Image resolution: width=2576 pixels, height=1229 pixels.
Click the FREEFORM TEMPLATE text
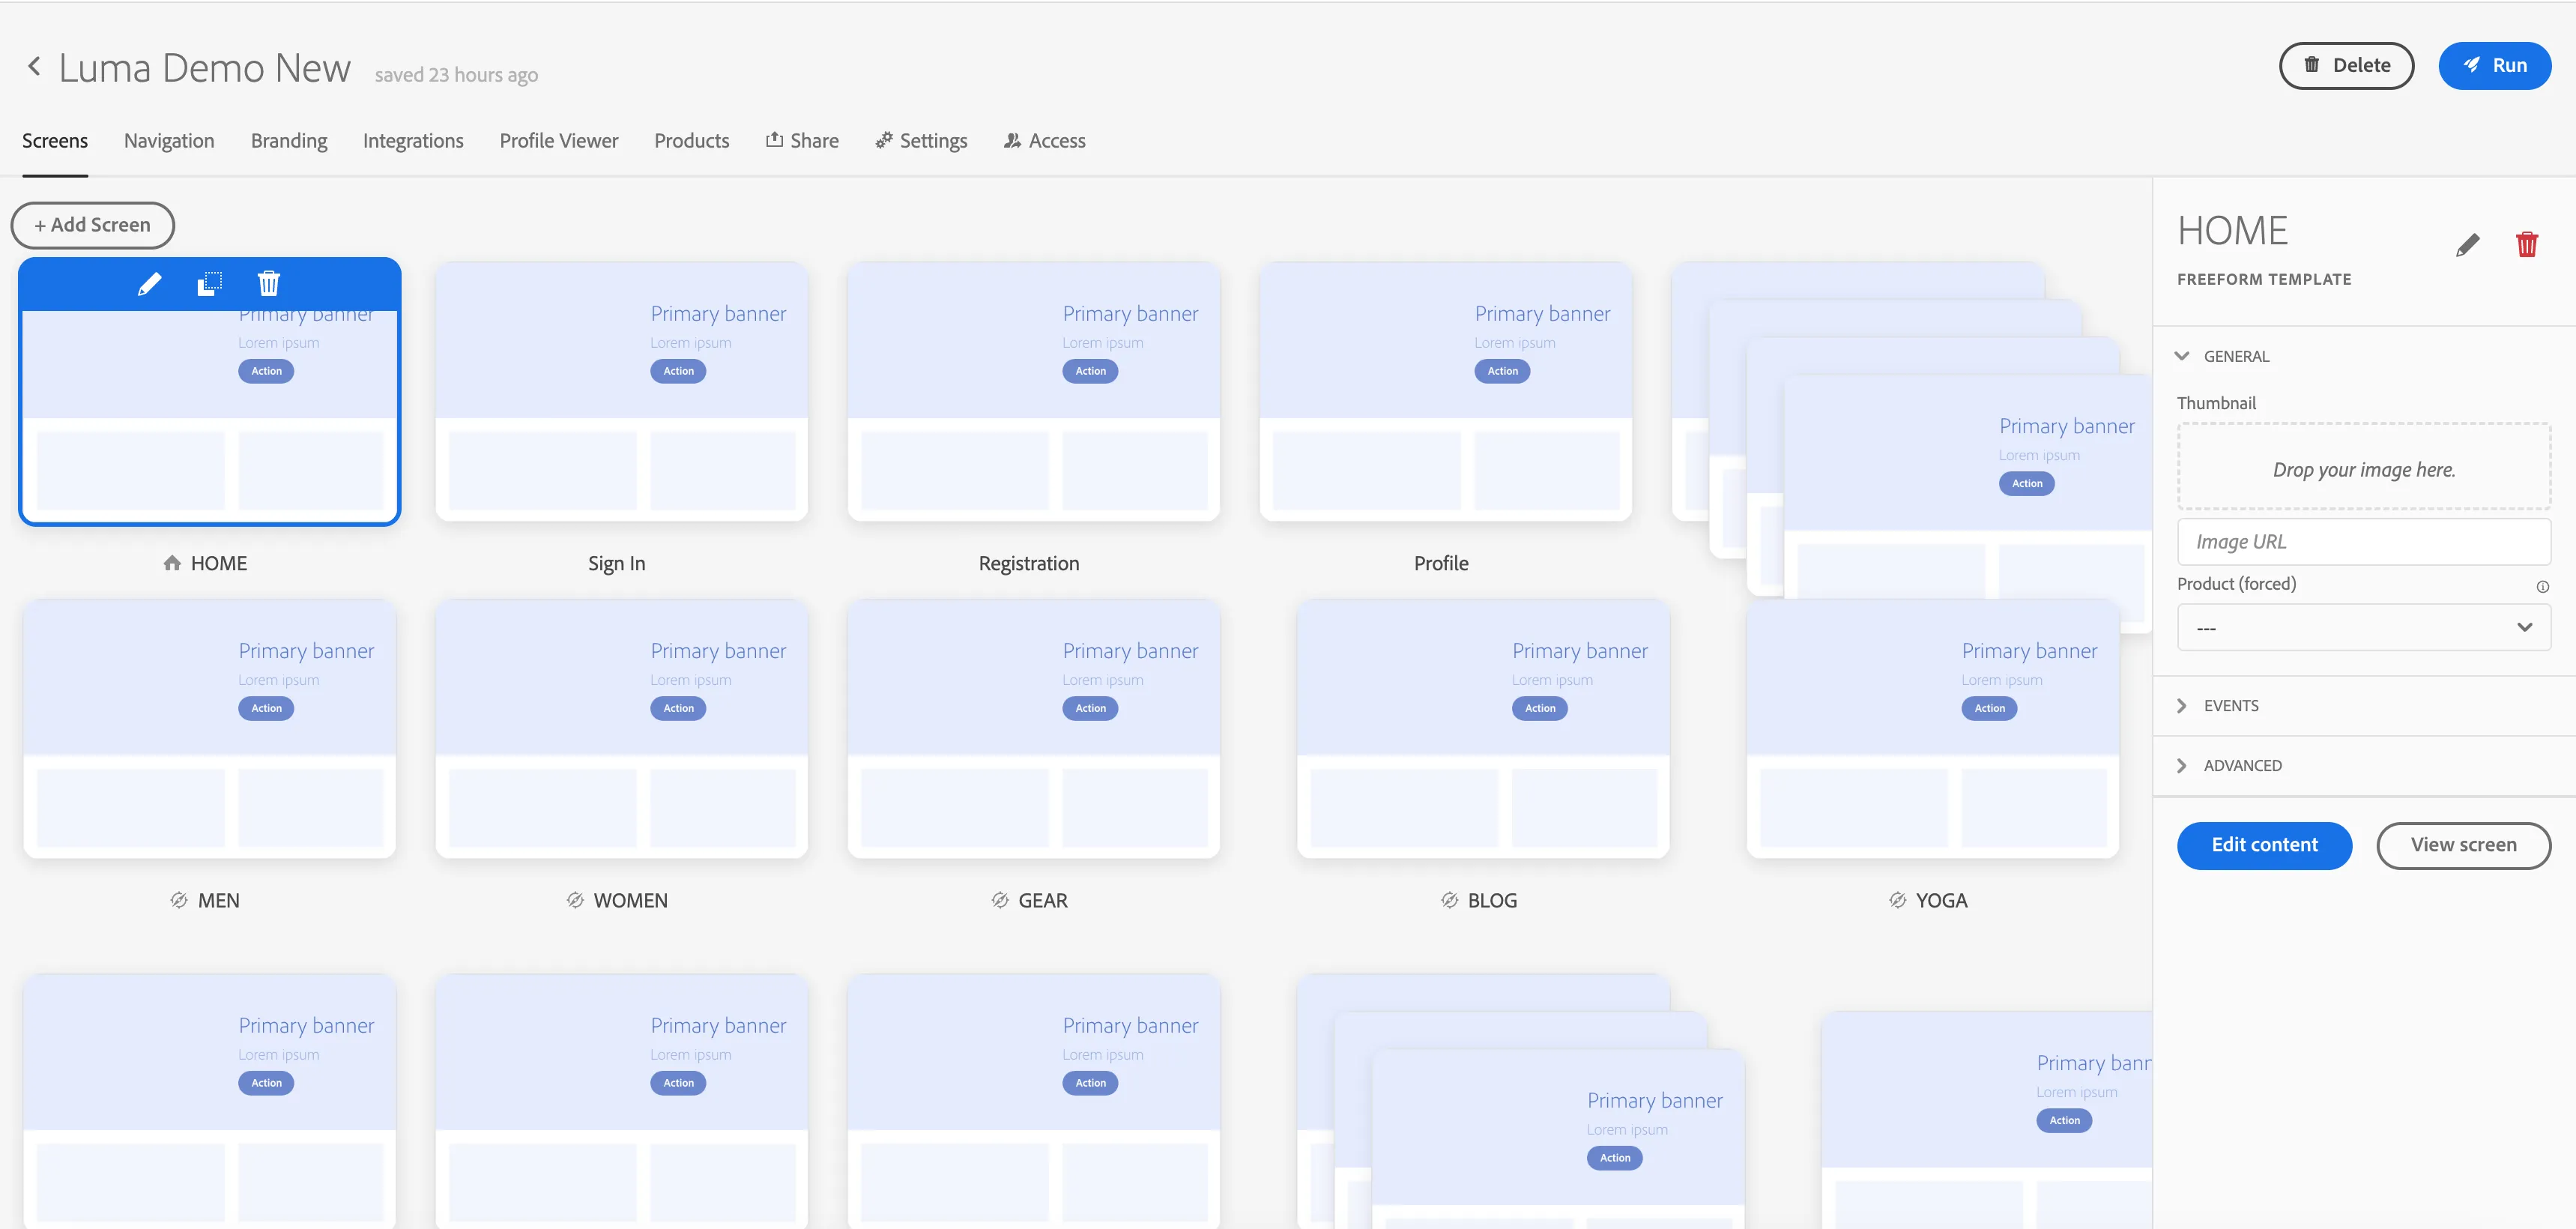[x=2264, y=279]
